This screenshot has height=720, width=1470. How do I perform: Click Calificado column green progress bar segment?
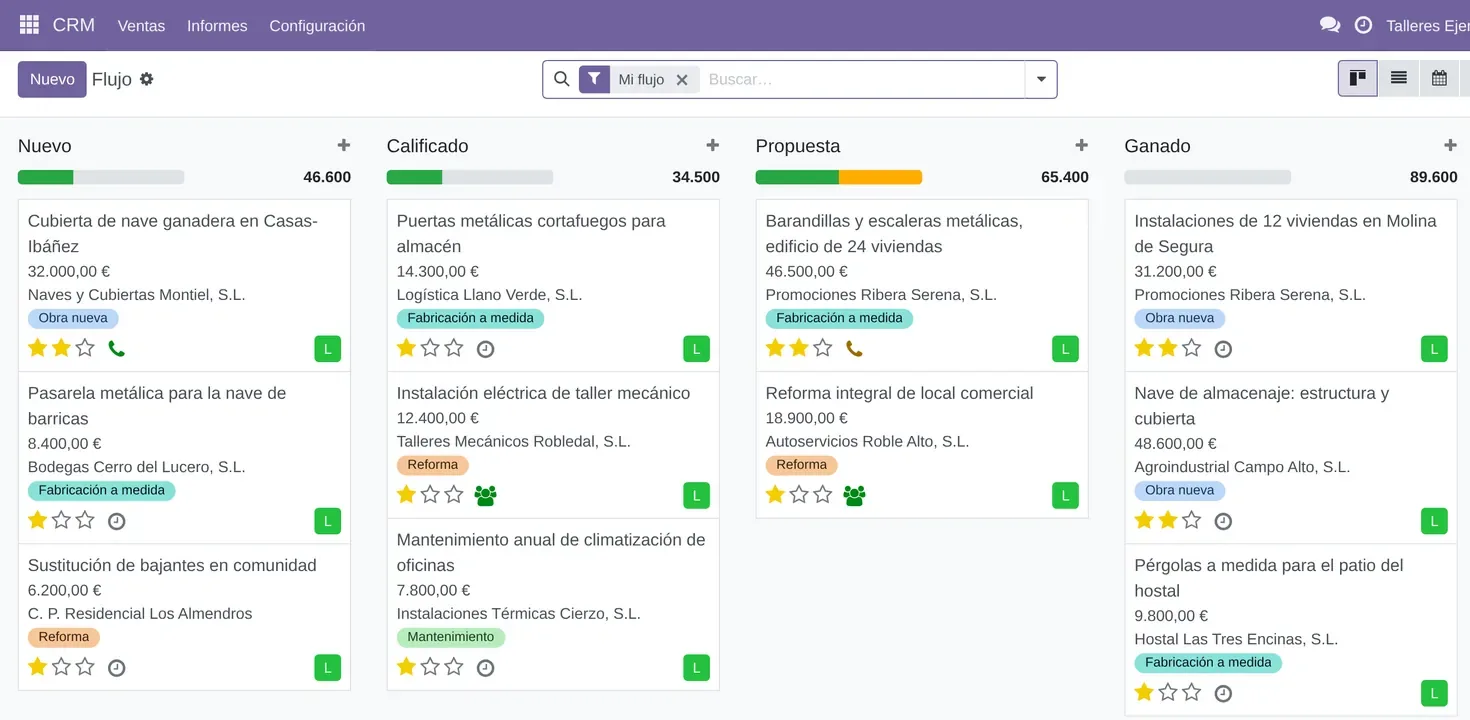414,177
